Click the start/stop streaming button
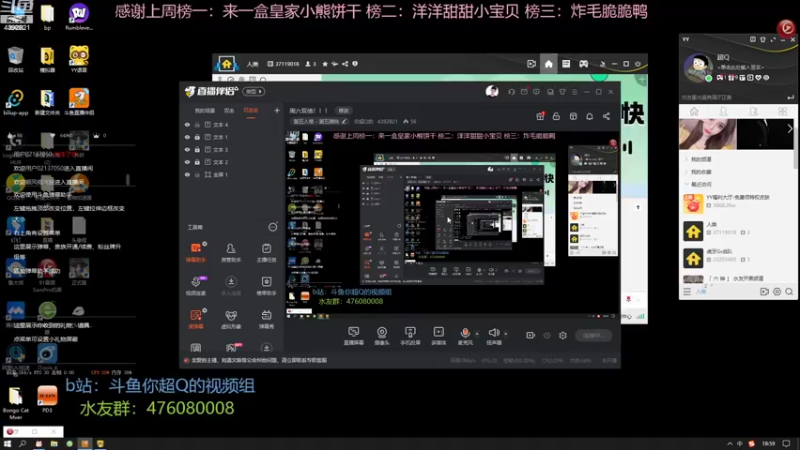Screen dimensions: 800x450 [593, 335]
